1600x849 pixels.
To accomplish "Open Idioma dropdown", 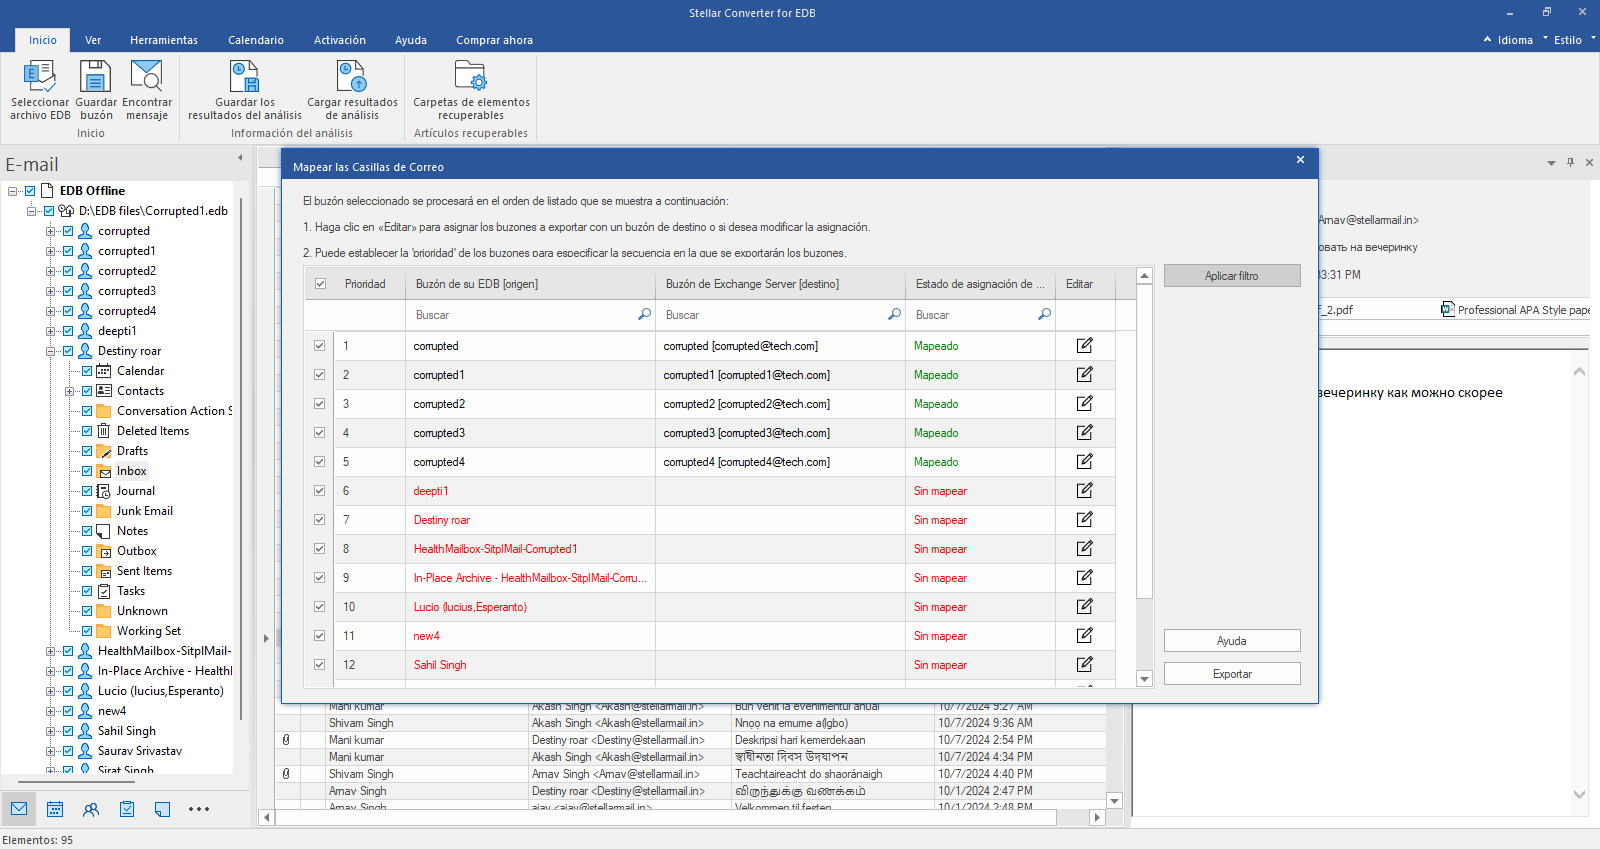I will (1515, 40).
